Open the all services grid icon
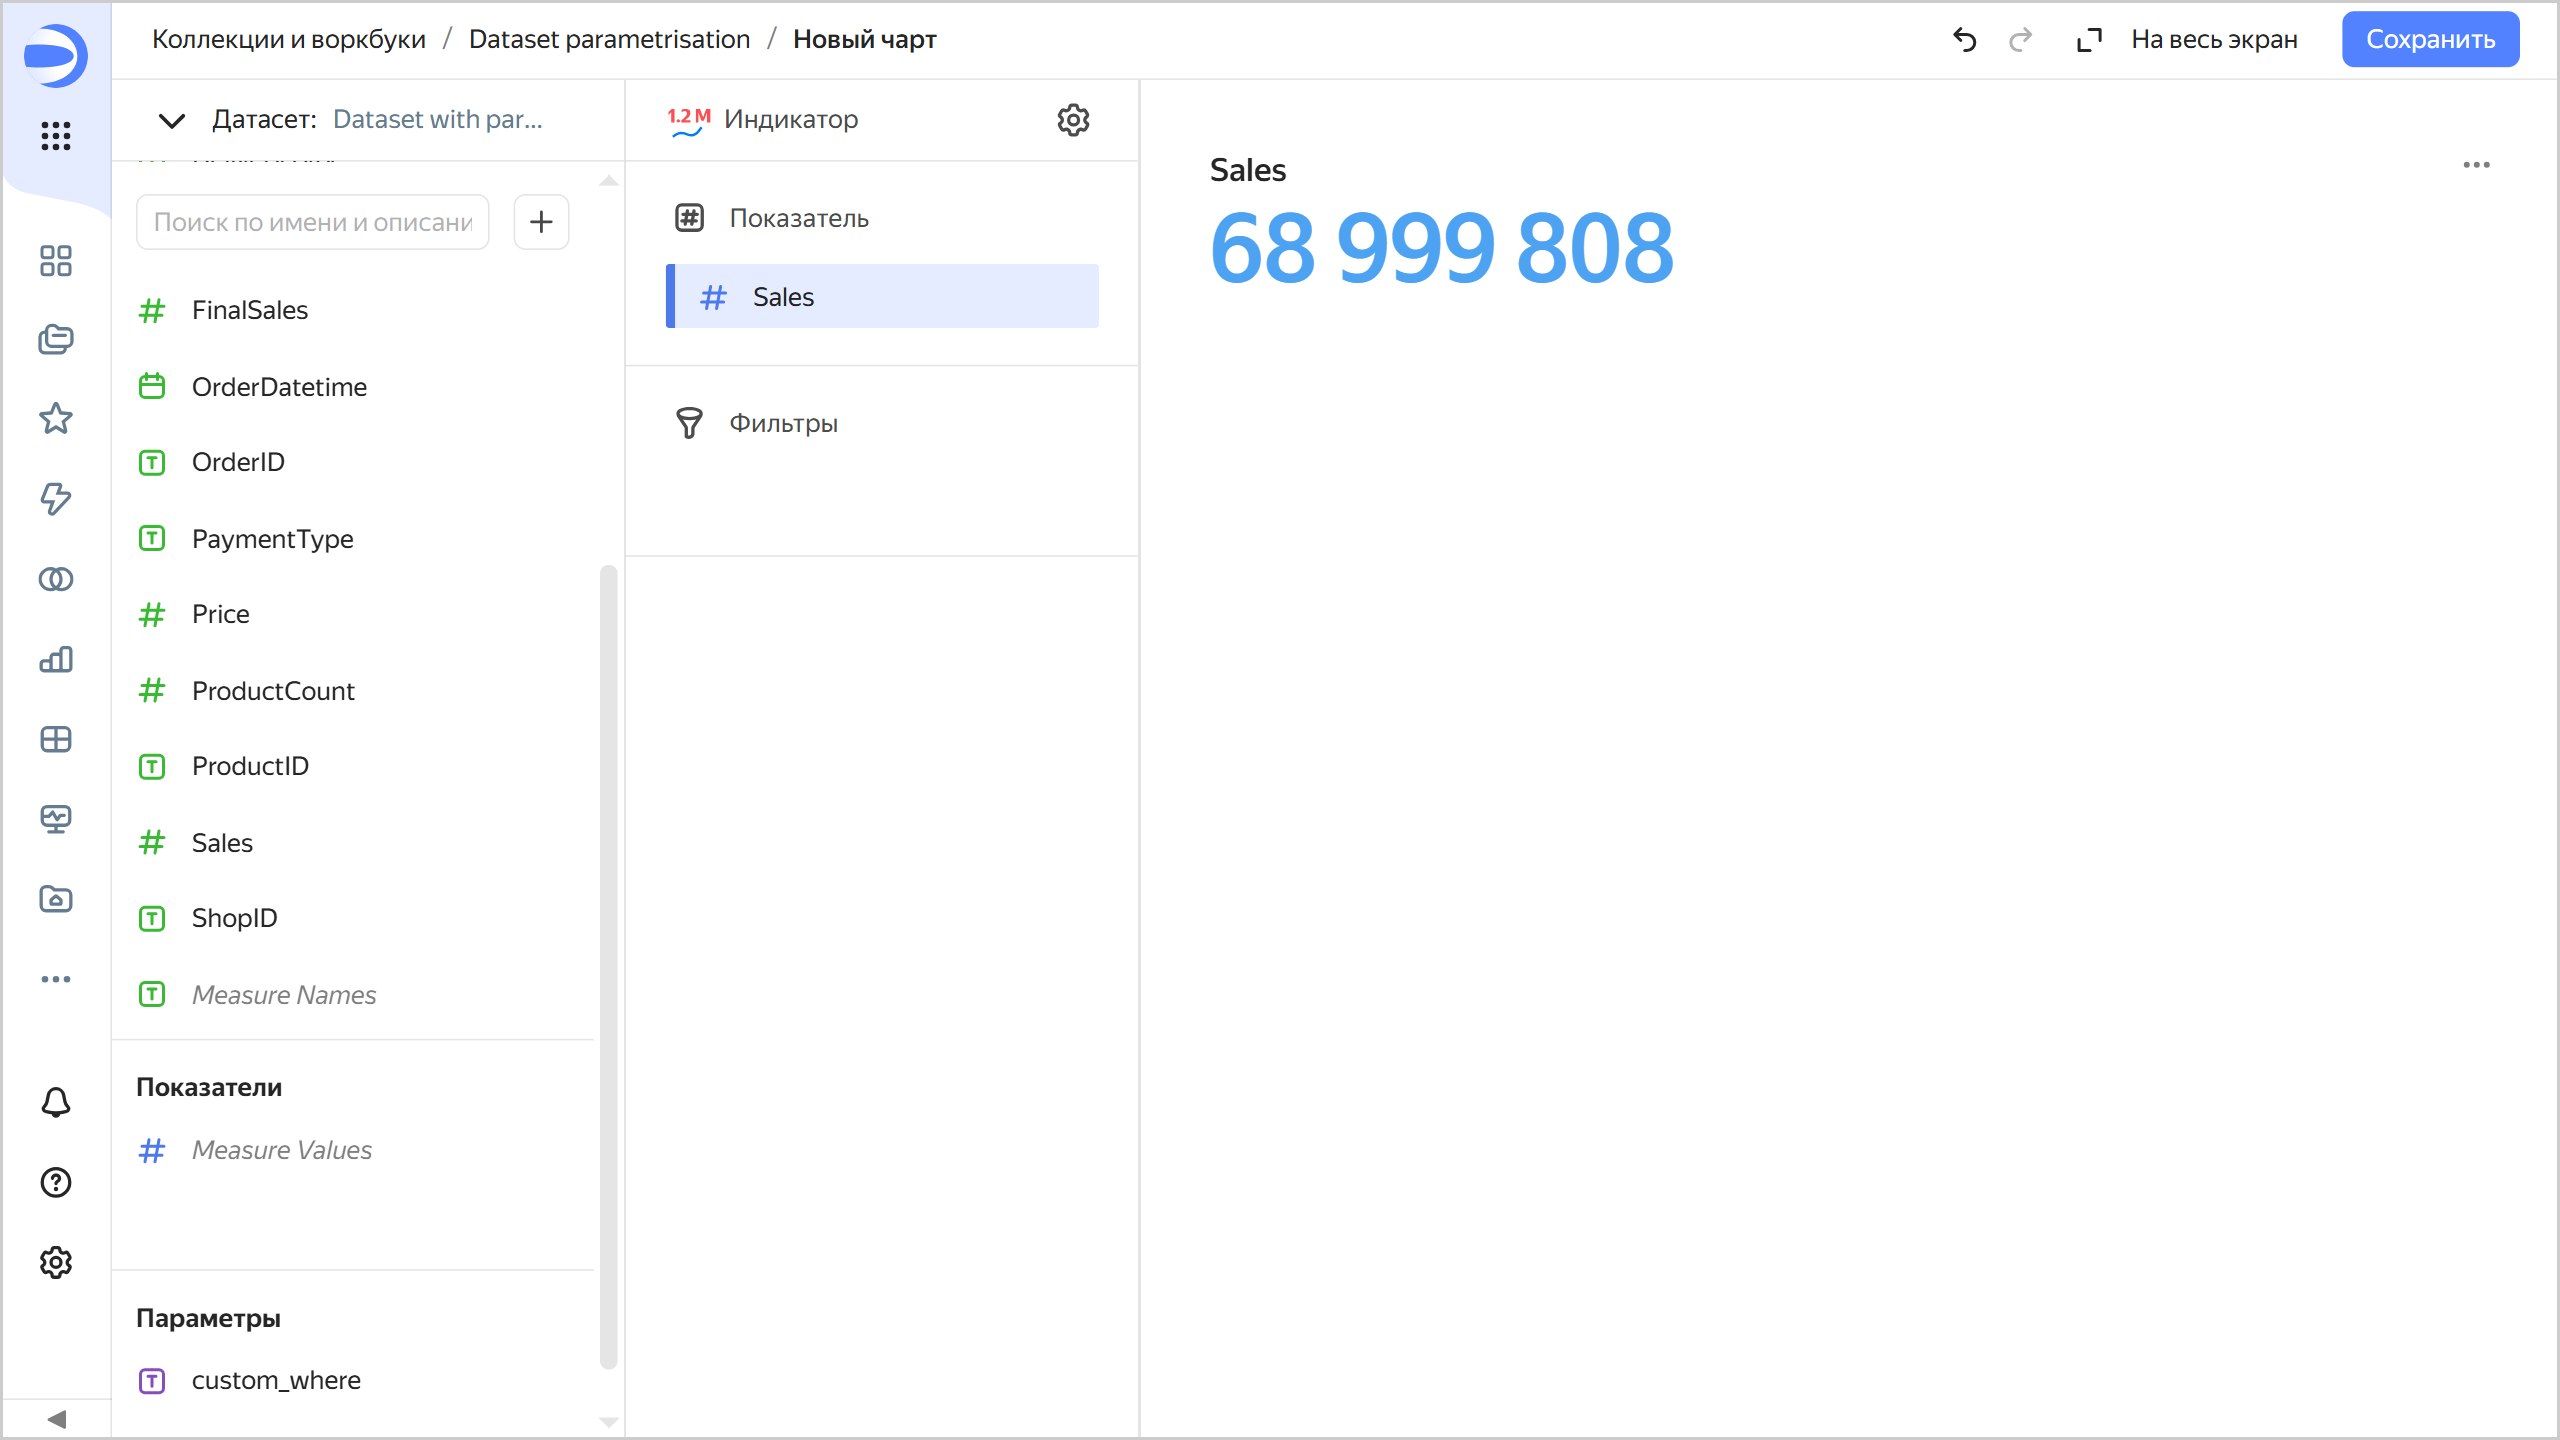The height and width of the screenshot is (1440, 2560). [56, 135]
